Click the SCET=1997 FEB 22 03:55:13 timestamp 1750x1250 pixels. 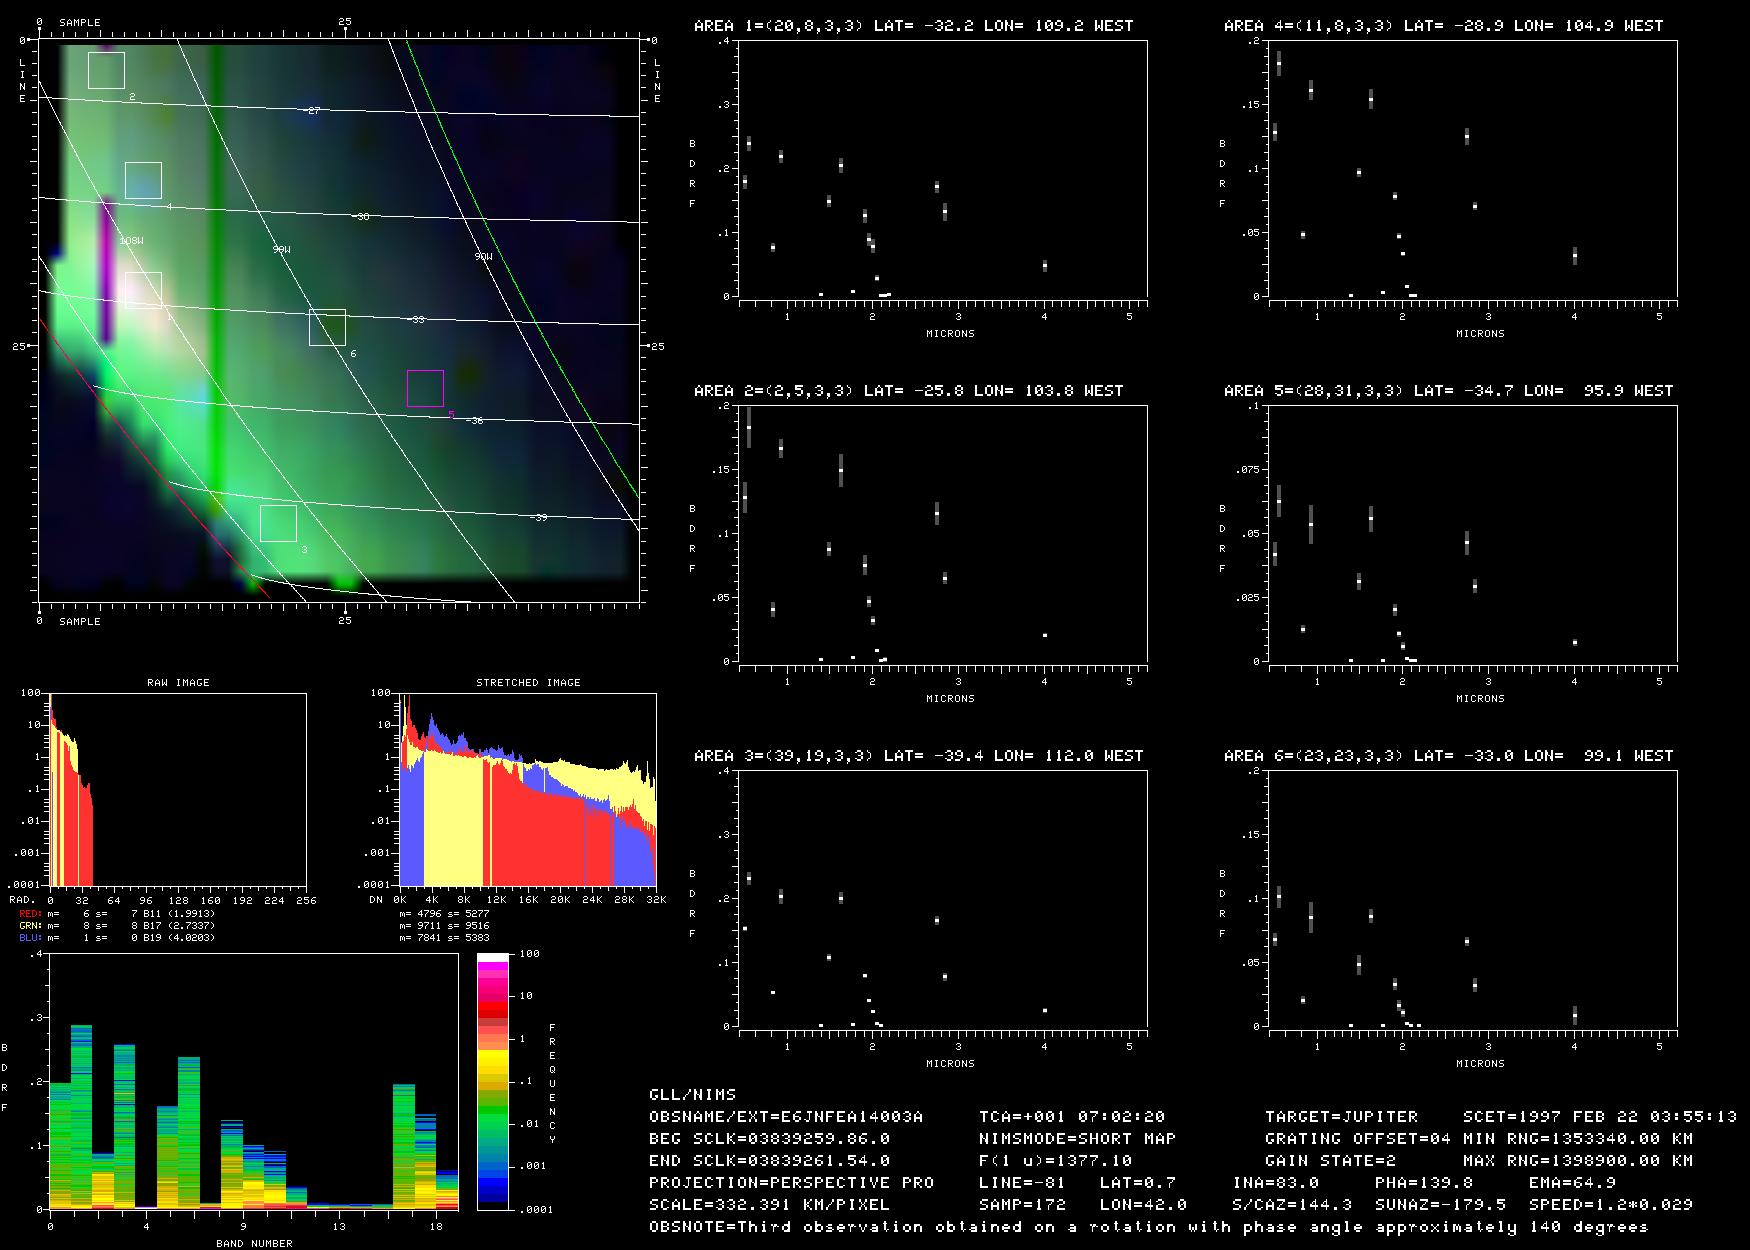[x=1599, y=1117]
